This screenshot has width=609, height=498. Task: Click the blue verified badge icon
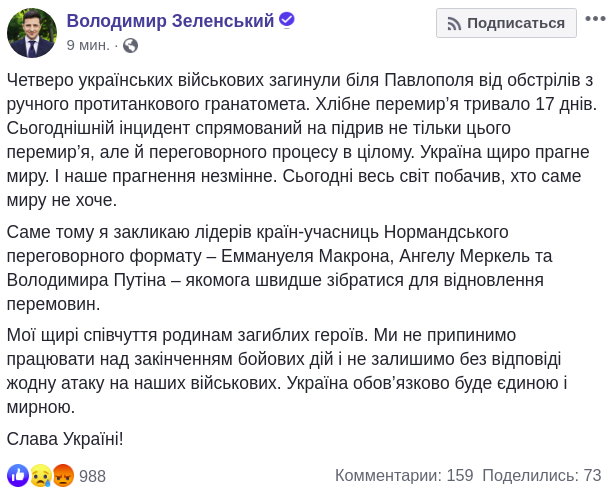[x=286, y=21]
